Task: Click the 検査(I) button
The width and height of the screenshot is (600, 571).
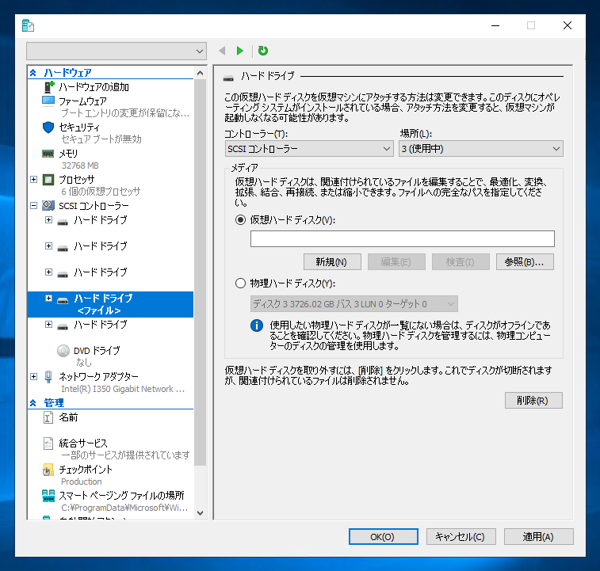Action: click(x=461, y=262)
